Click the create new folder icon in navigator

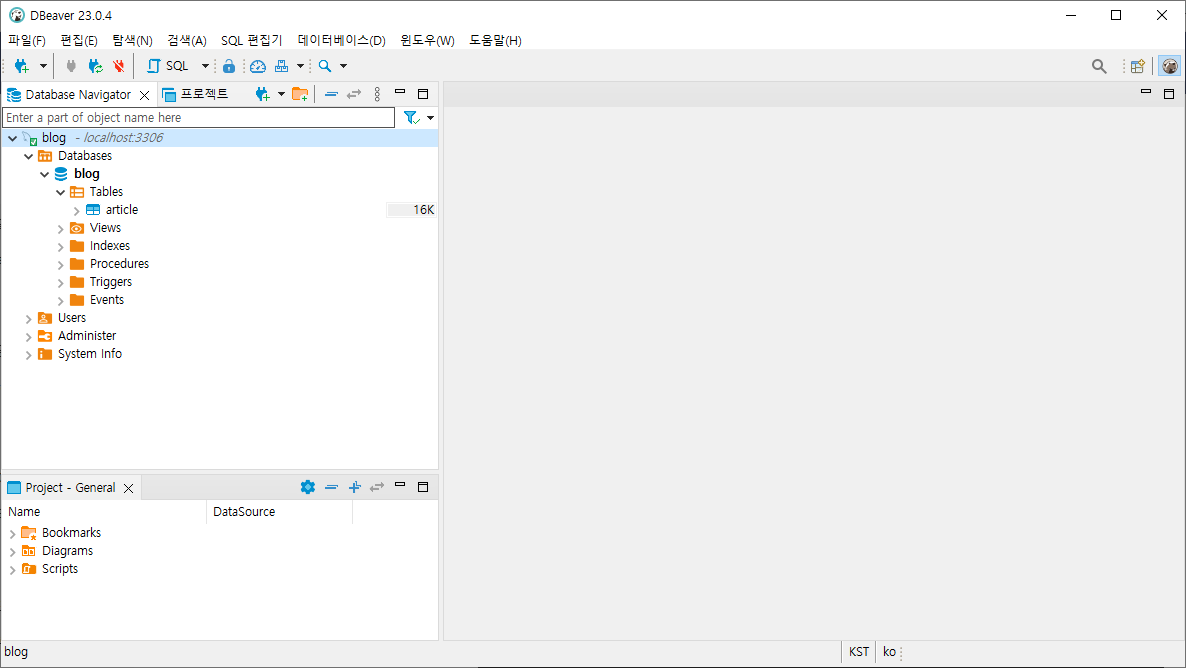coord(300,95)
